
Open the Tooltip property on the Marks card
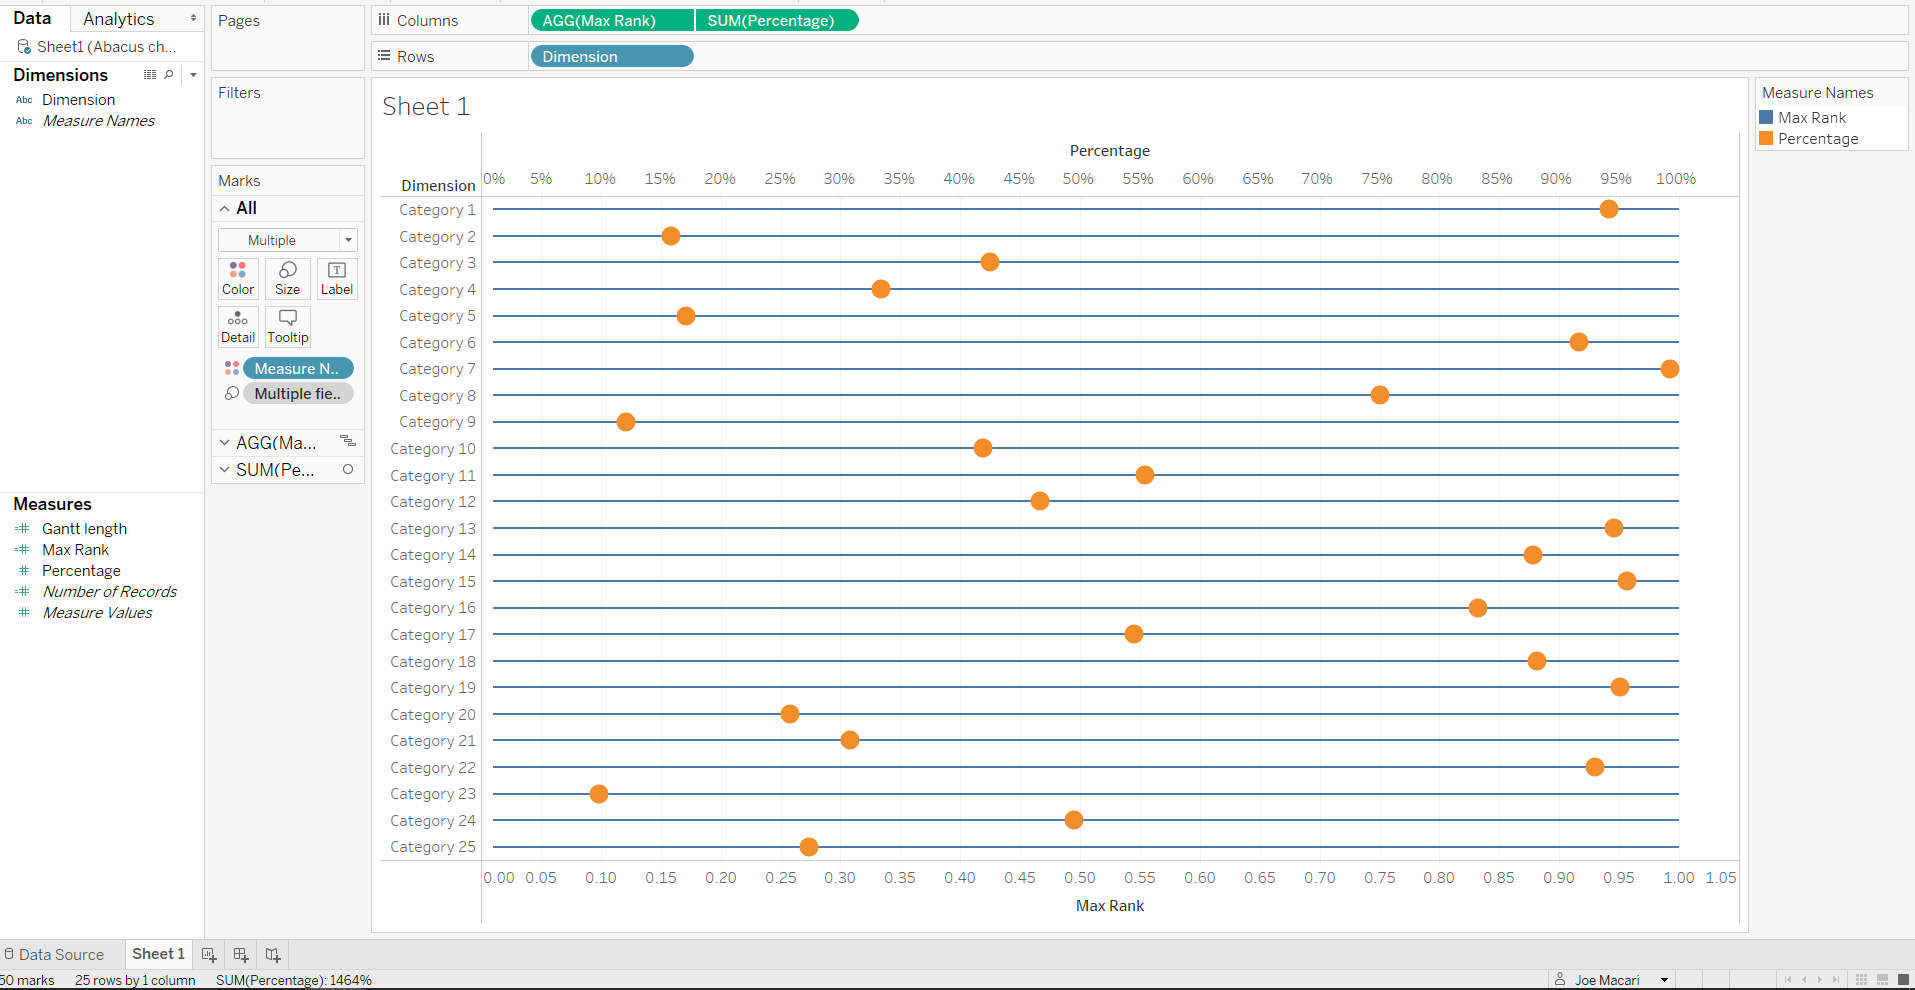(x=287, y=326)
